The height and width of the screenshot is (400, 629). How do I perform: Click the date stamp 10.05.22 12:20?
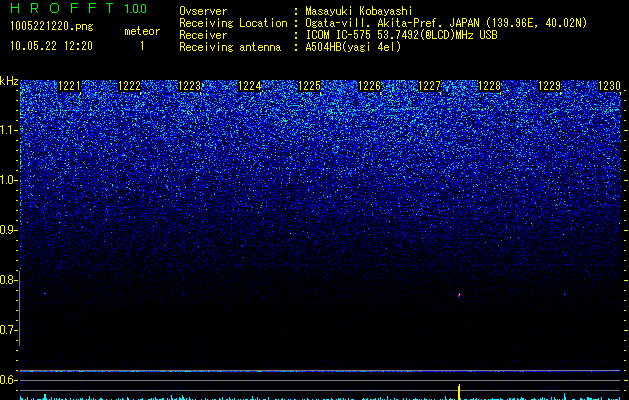[51, 46]
